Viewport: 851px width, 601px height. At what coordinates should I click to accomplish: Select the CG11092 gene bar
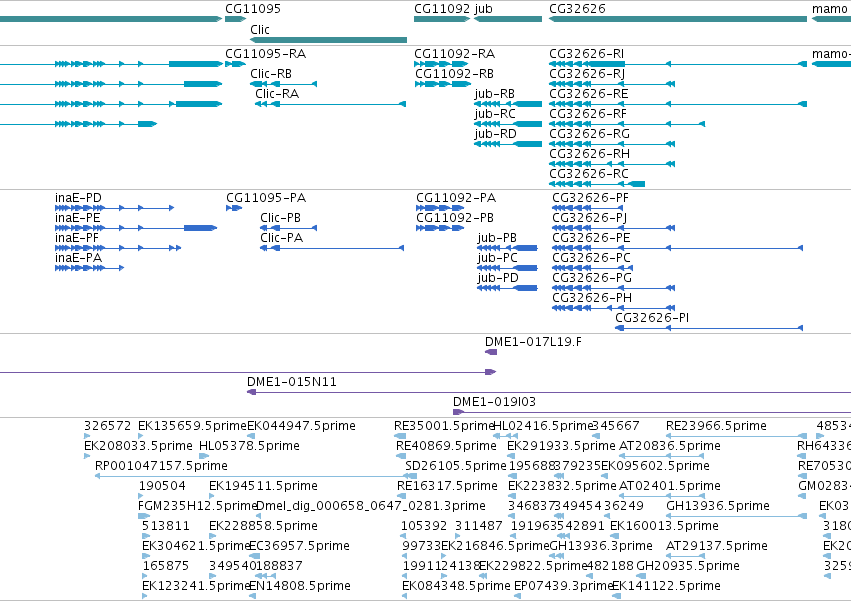tap(442, 19)
